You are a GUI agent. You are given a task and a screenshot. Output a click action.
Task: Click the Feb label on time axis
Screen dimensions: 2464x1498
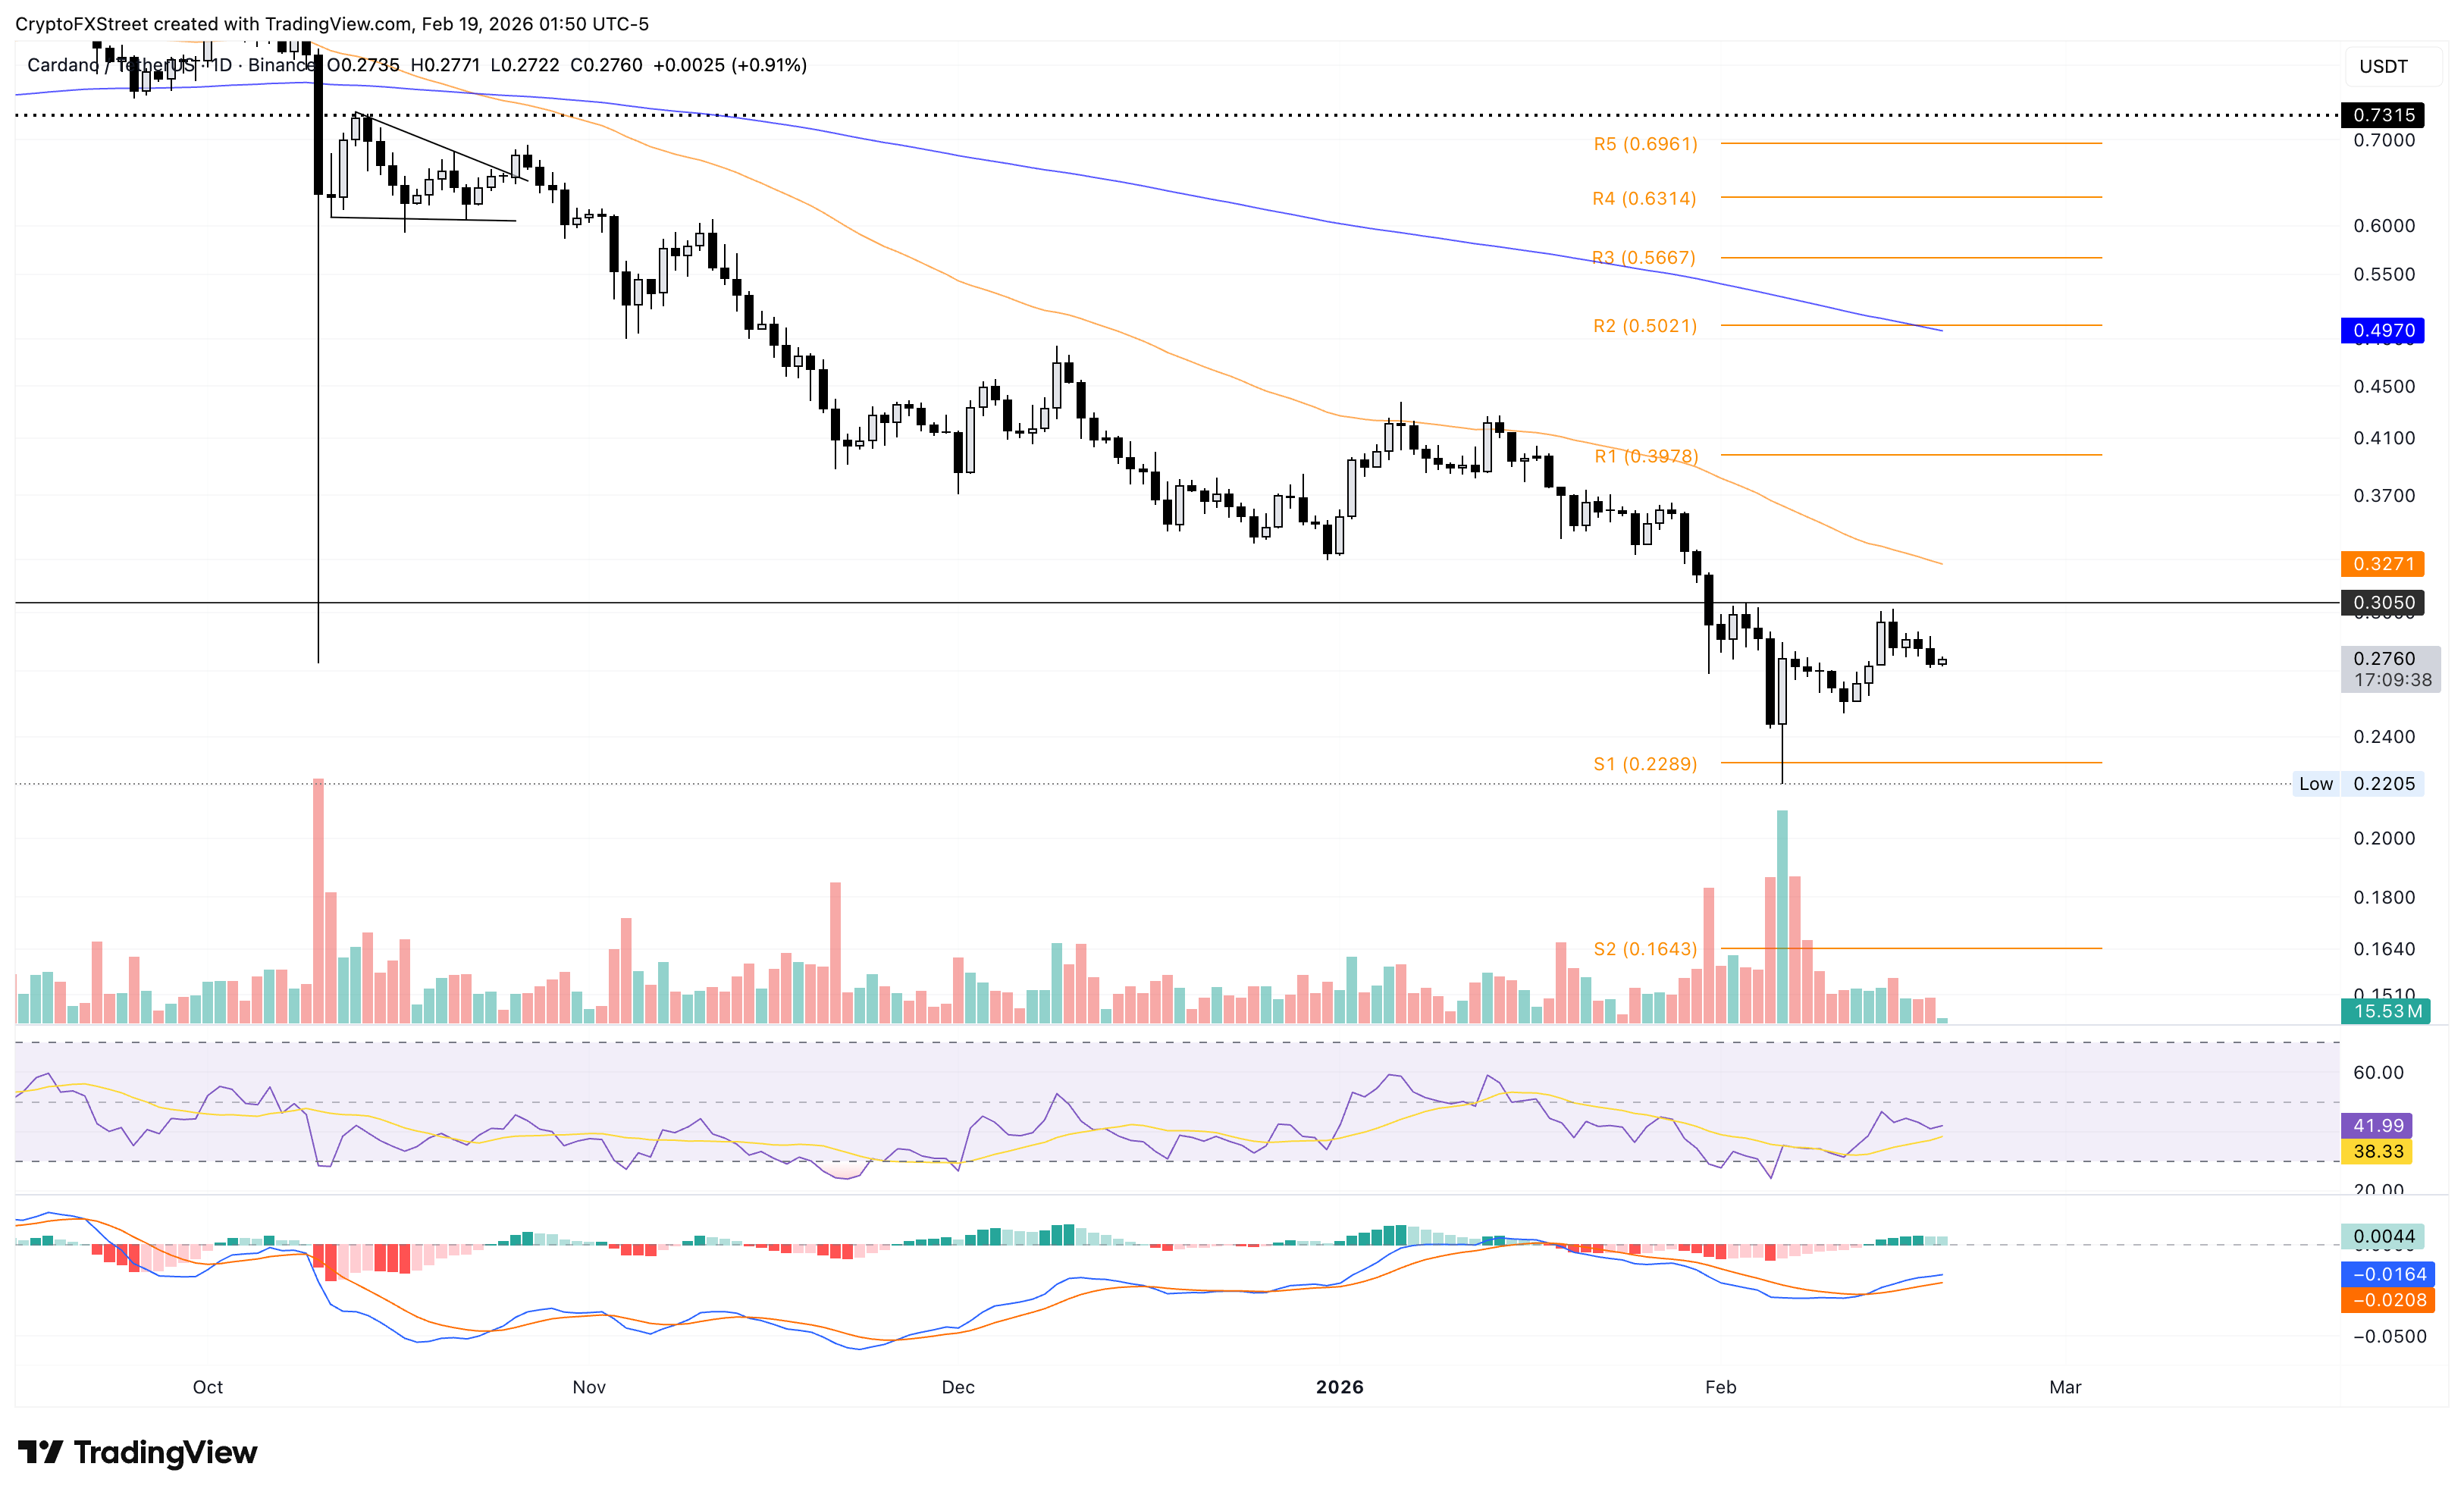(1720, 1387)
